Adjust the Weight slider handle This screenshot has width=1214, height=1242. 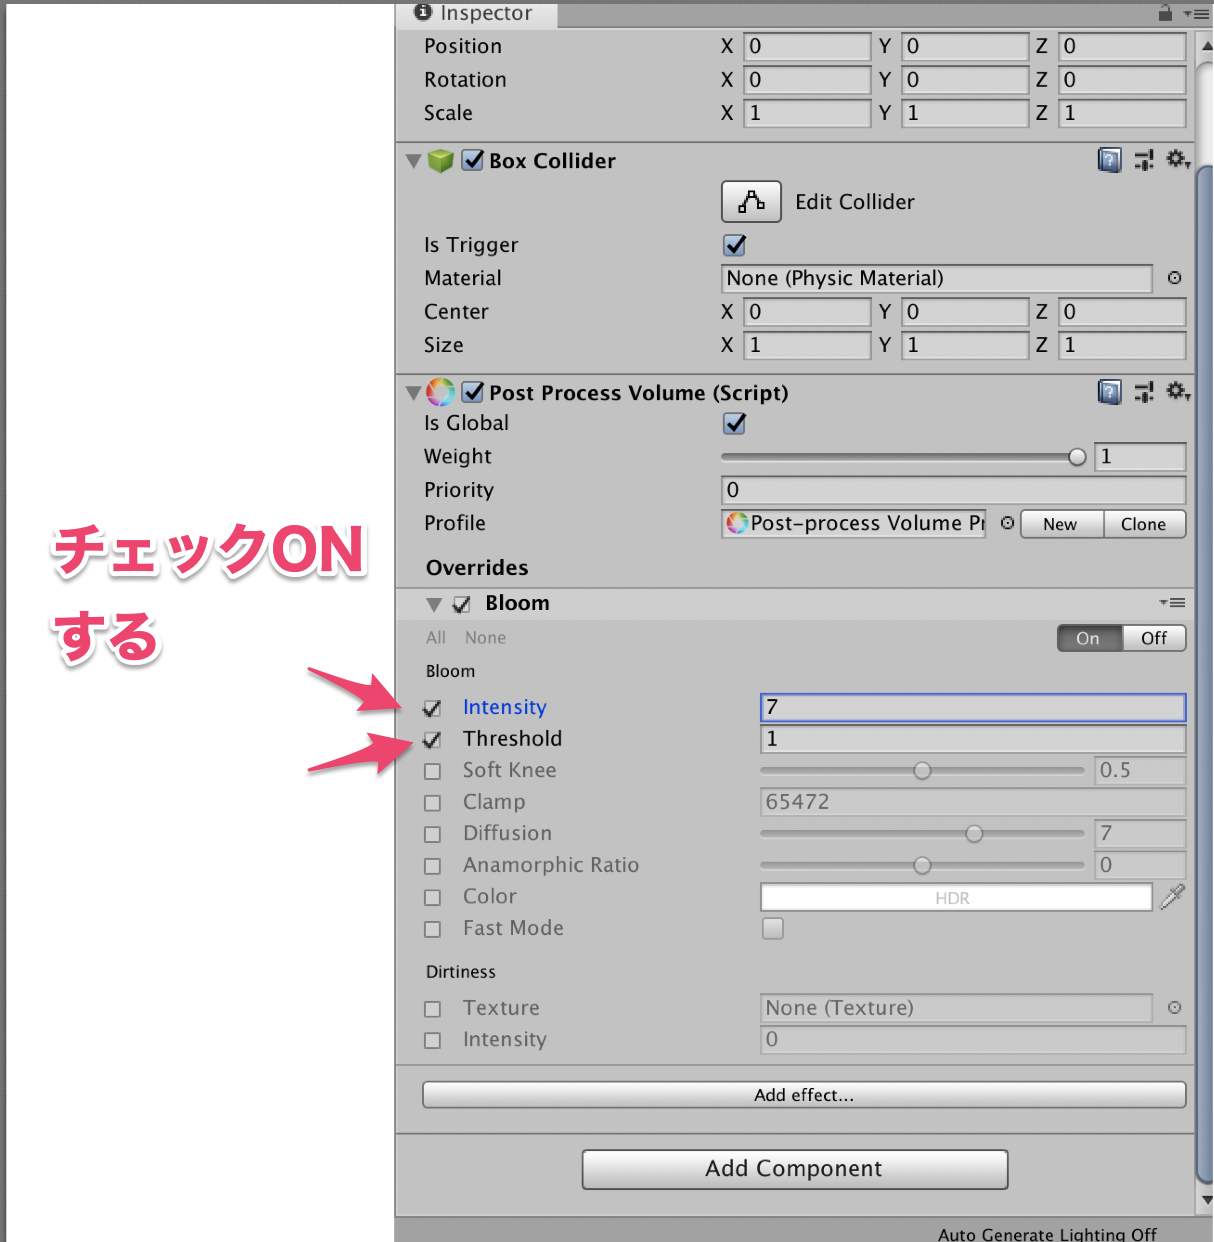coord(1077,457)
